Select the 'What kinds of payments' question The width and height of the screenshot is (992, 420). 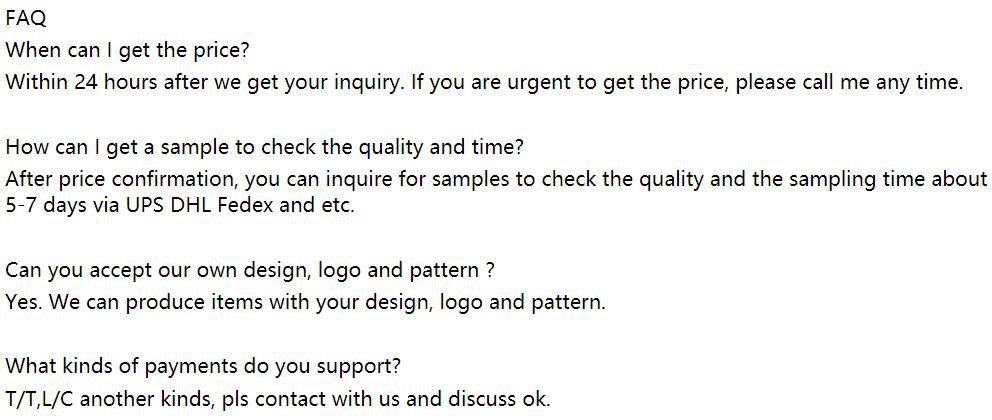click(x=203, y=367)
